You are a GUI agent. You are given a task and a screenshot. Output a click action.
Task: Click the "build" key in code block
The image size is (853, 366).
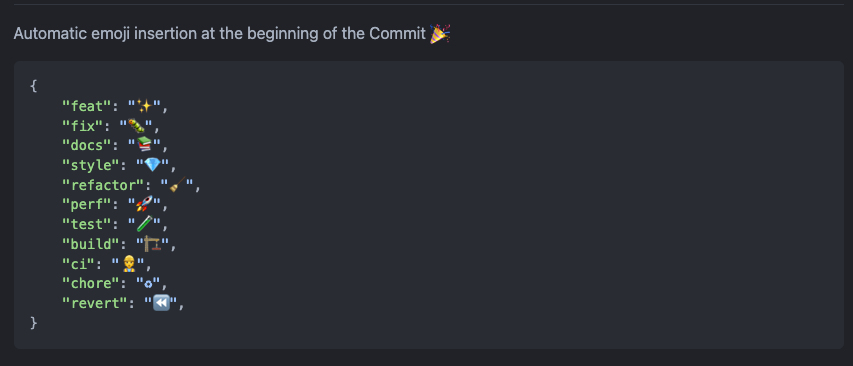(91, 244)
